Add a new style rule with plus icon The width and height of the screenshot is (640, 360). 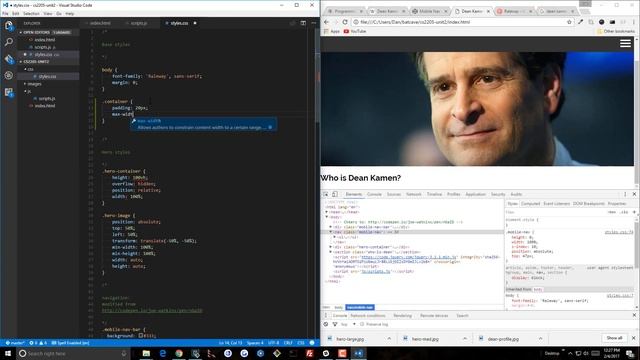(x=634, y=212)
